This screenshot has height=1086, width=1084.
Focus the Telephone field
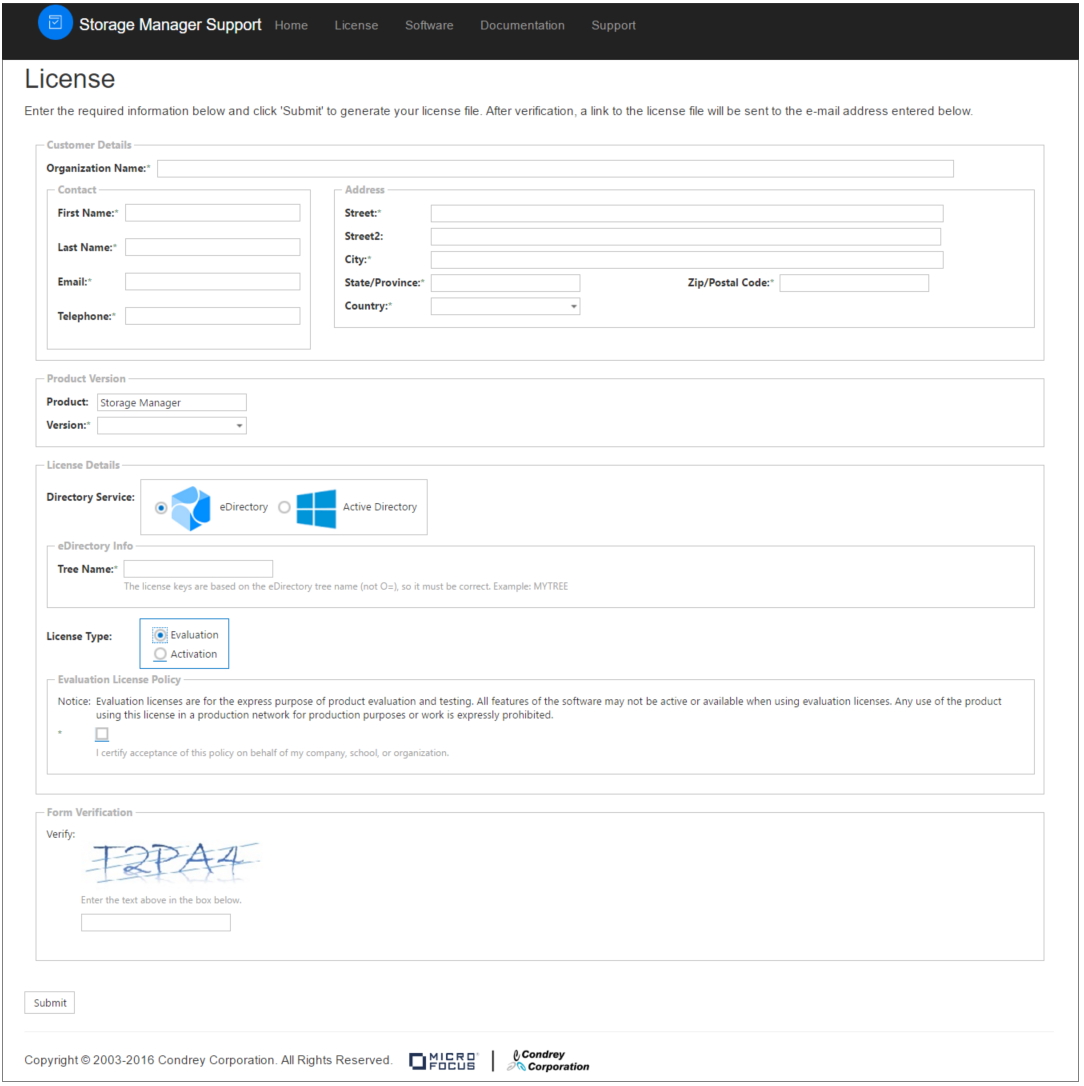click(x=213, y=317)
